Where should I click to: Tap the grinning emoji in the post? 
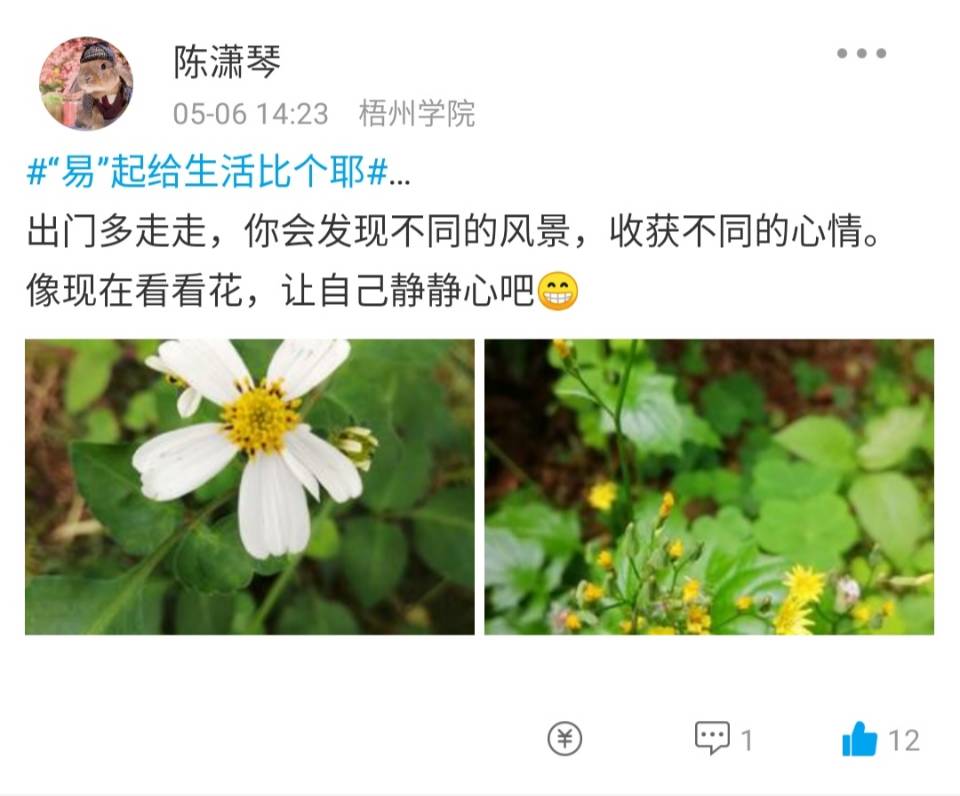(558, 290)
